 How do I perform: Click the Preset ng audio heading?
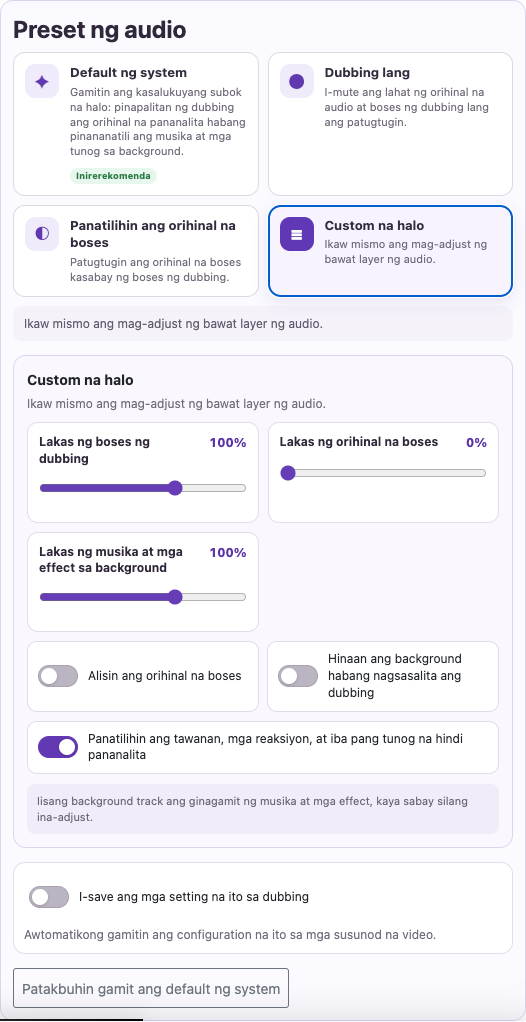click(100, 30)
